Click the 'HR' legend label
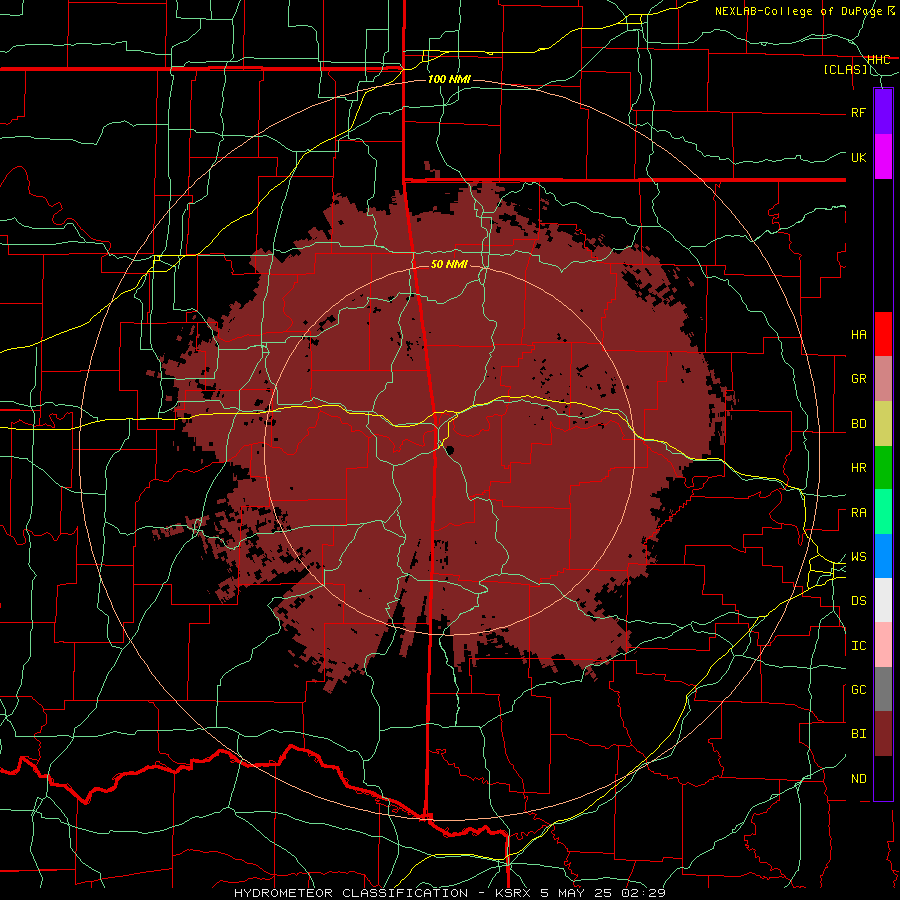 (859, 468)
